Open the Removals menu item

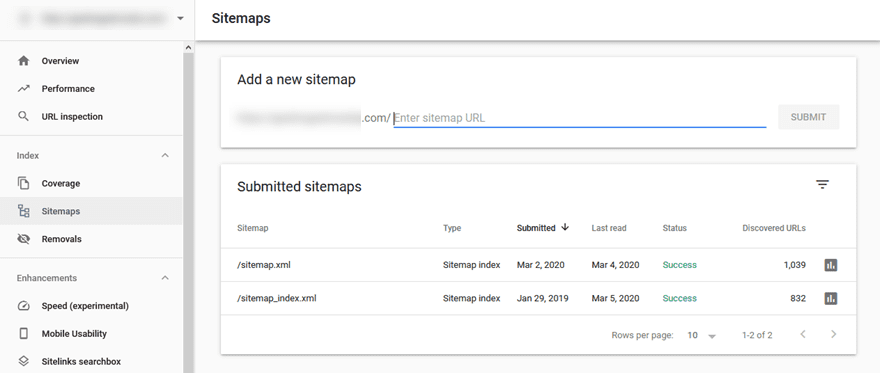tap(91, 239)
